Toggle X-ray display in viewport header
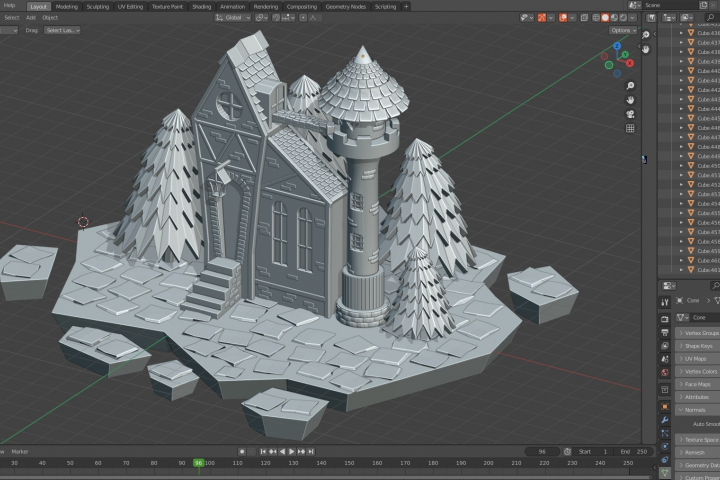Screen dimensions: 720x480 tap(584, 17)
